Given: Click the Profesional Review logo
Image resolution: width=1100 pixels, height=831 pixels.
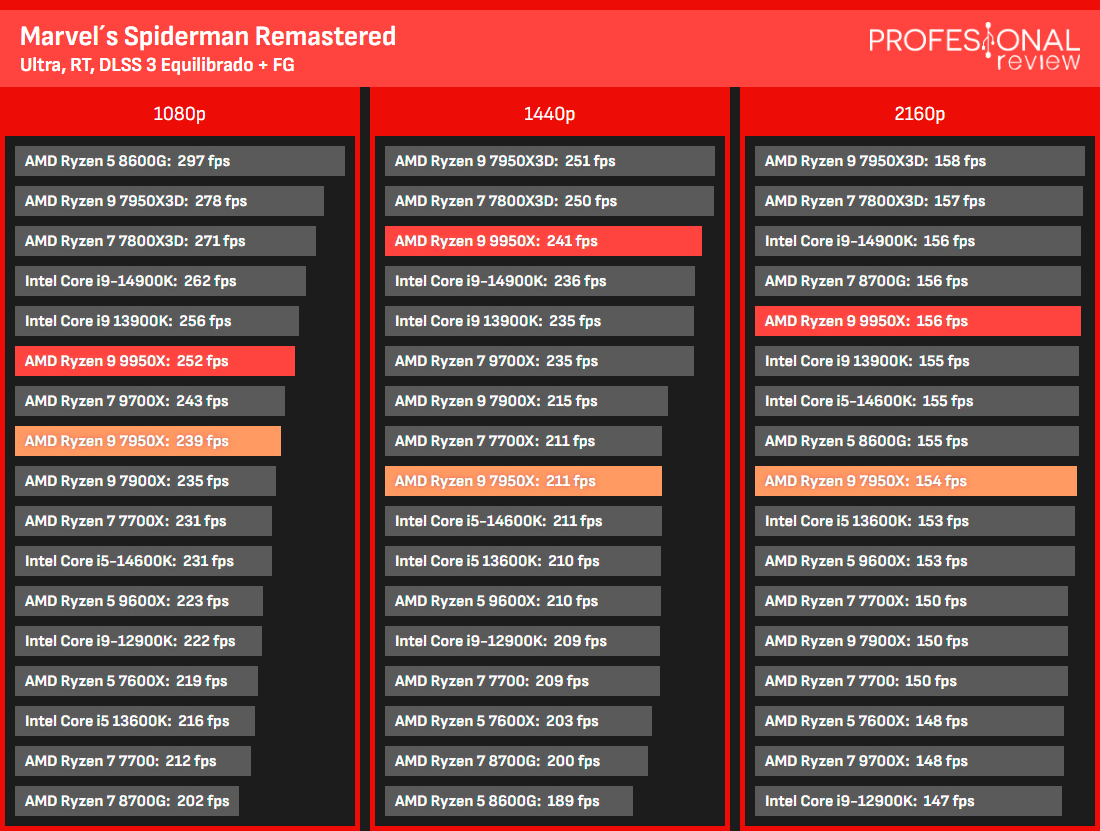Looking at the screenshot, I should (x=974, y=47).
